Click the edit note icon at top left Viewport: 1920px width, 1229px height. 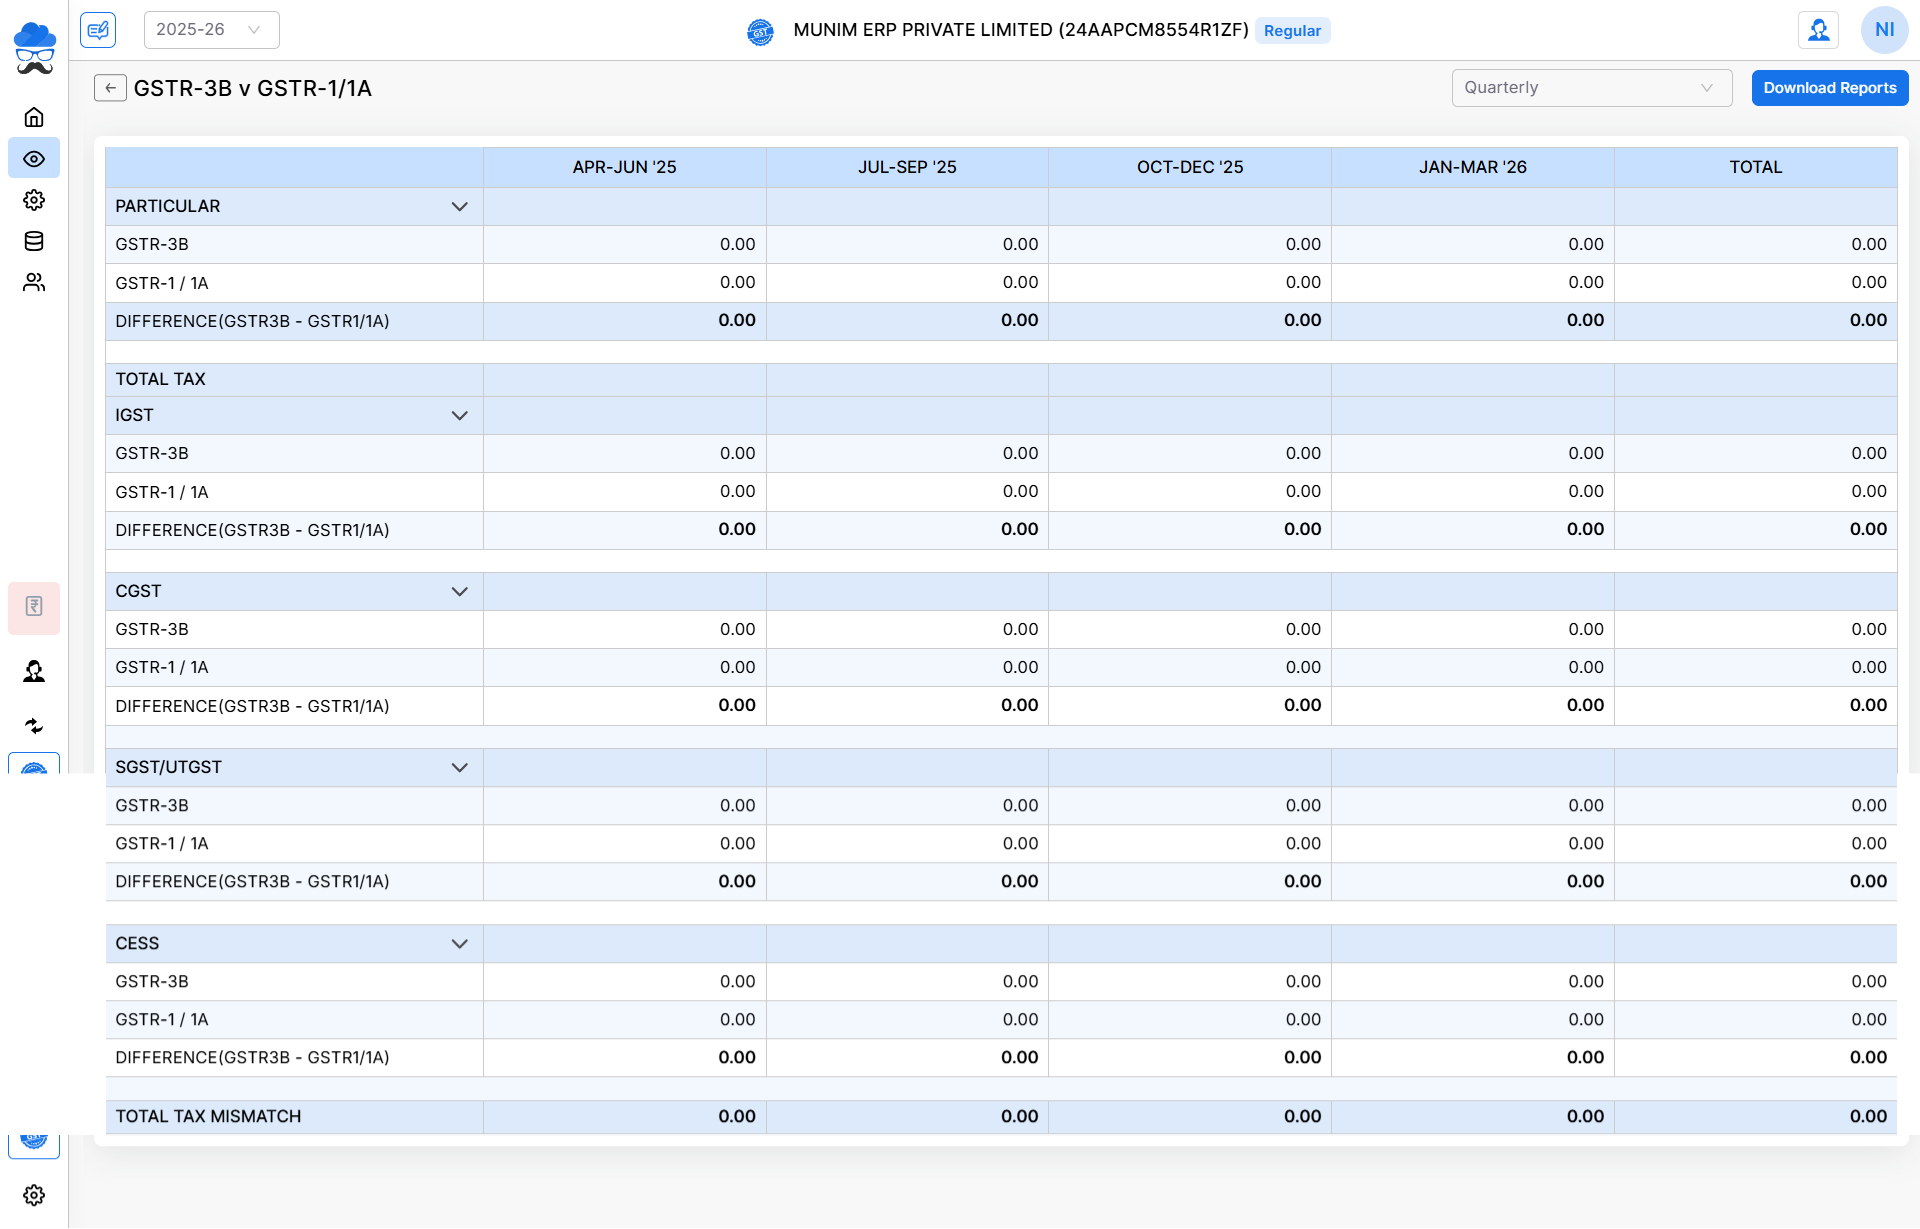tap(98, 30)
